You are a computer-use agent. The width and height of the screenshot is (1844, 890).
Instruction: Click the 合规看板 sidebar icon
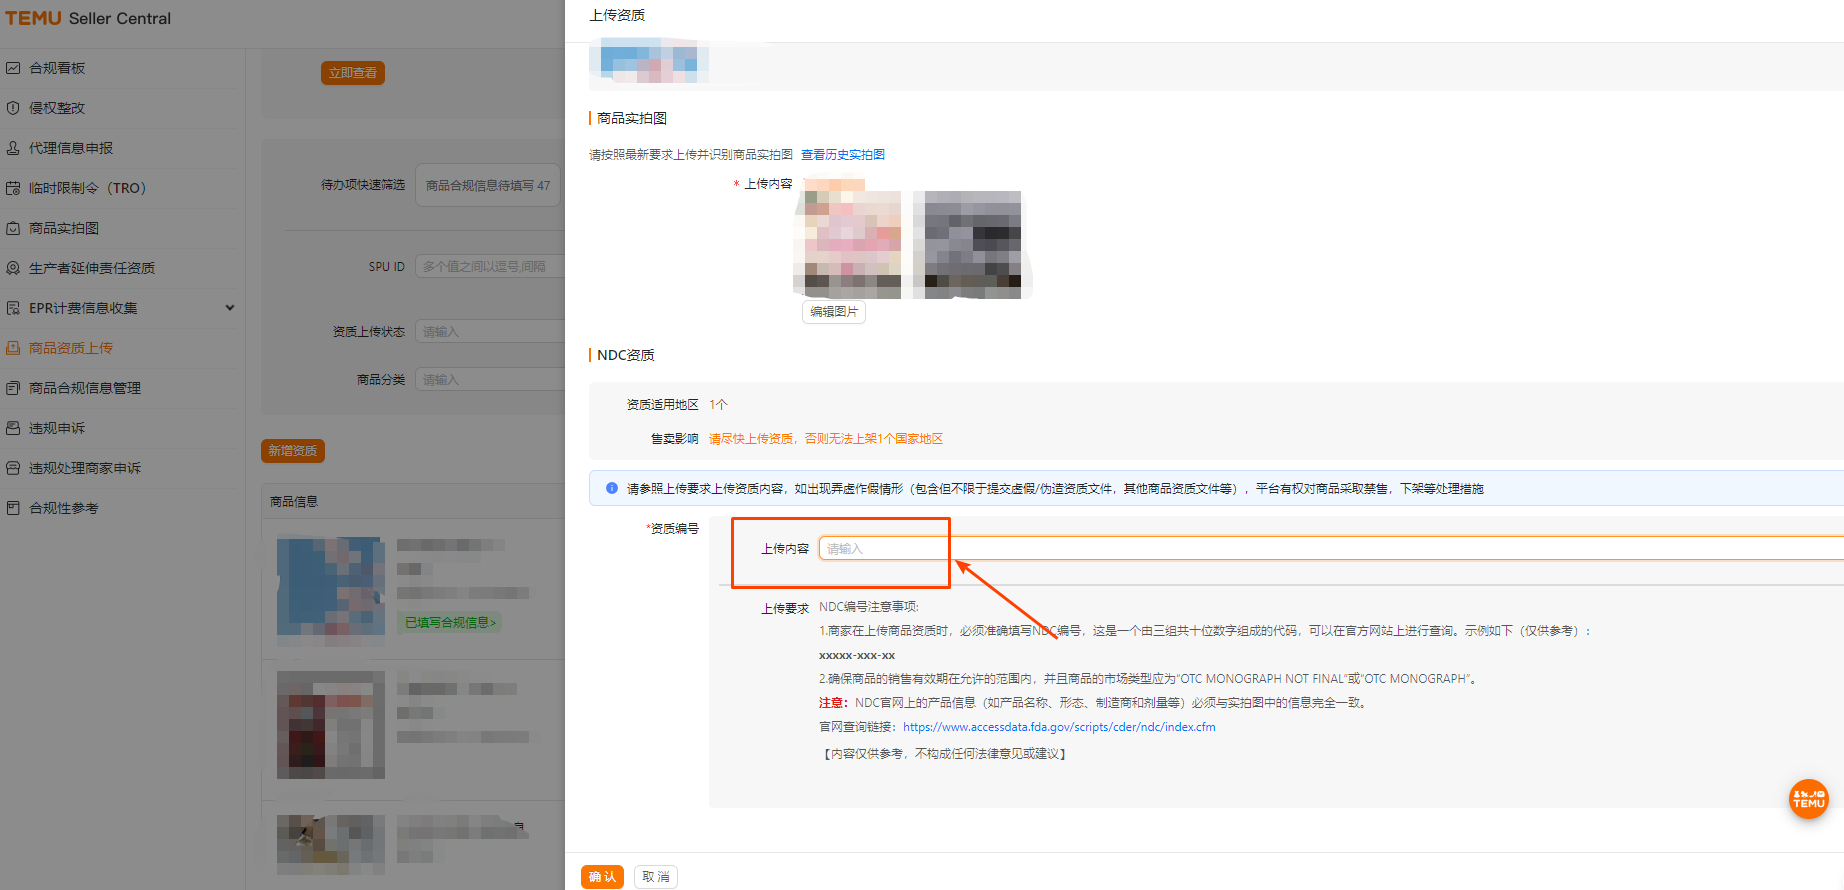point(13,68)
